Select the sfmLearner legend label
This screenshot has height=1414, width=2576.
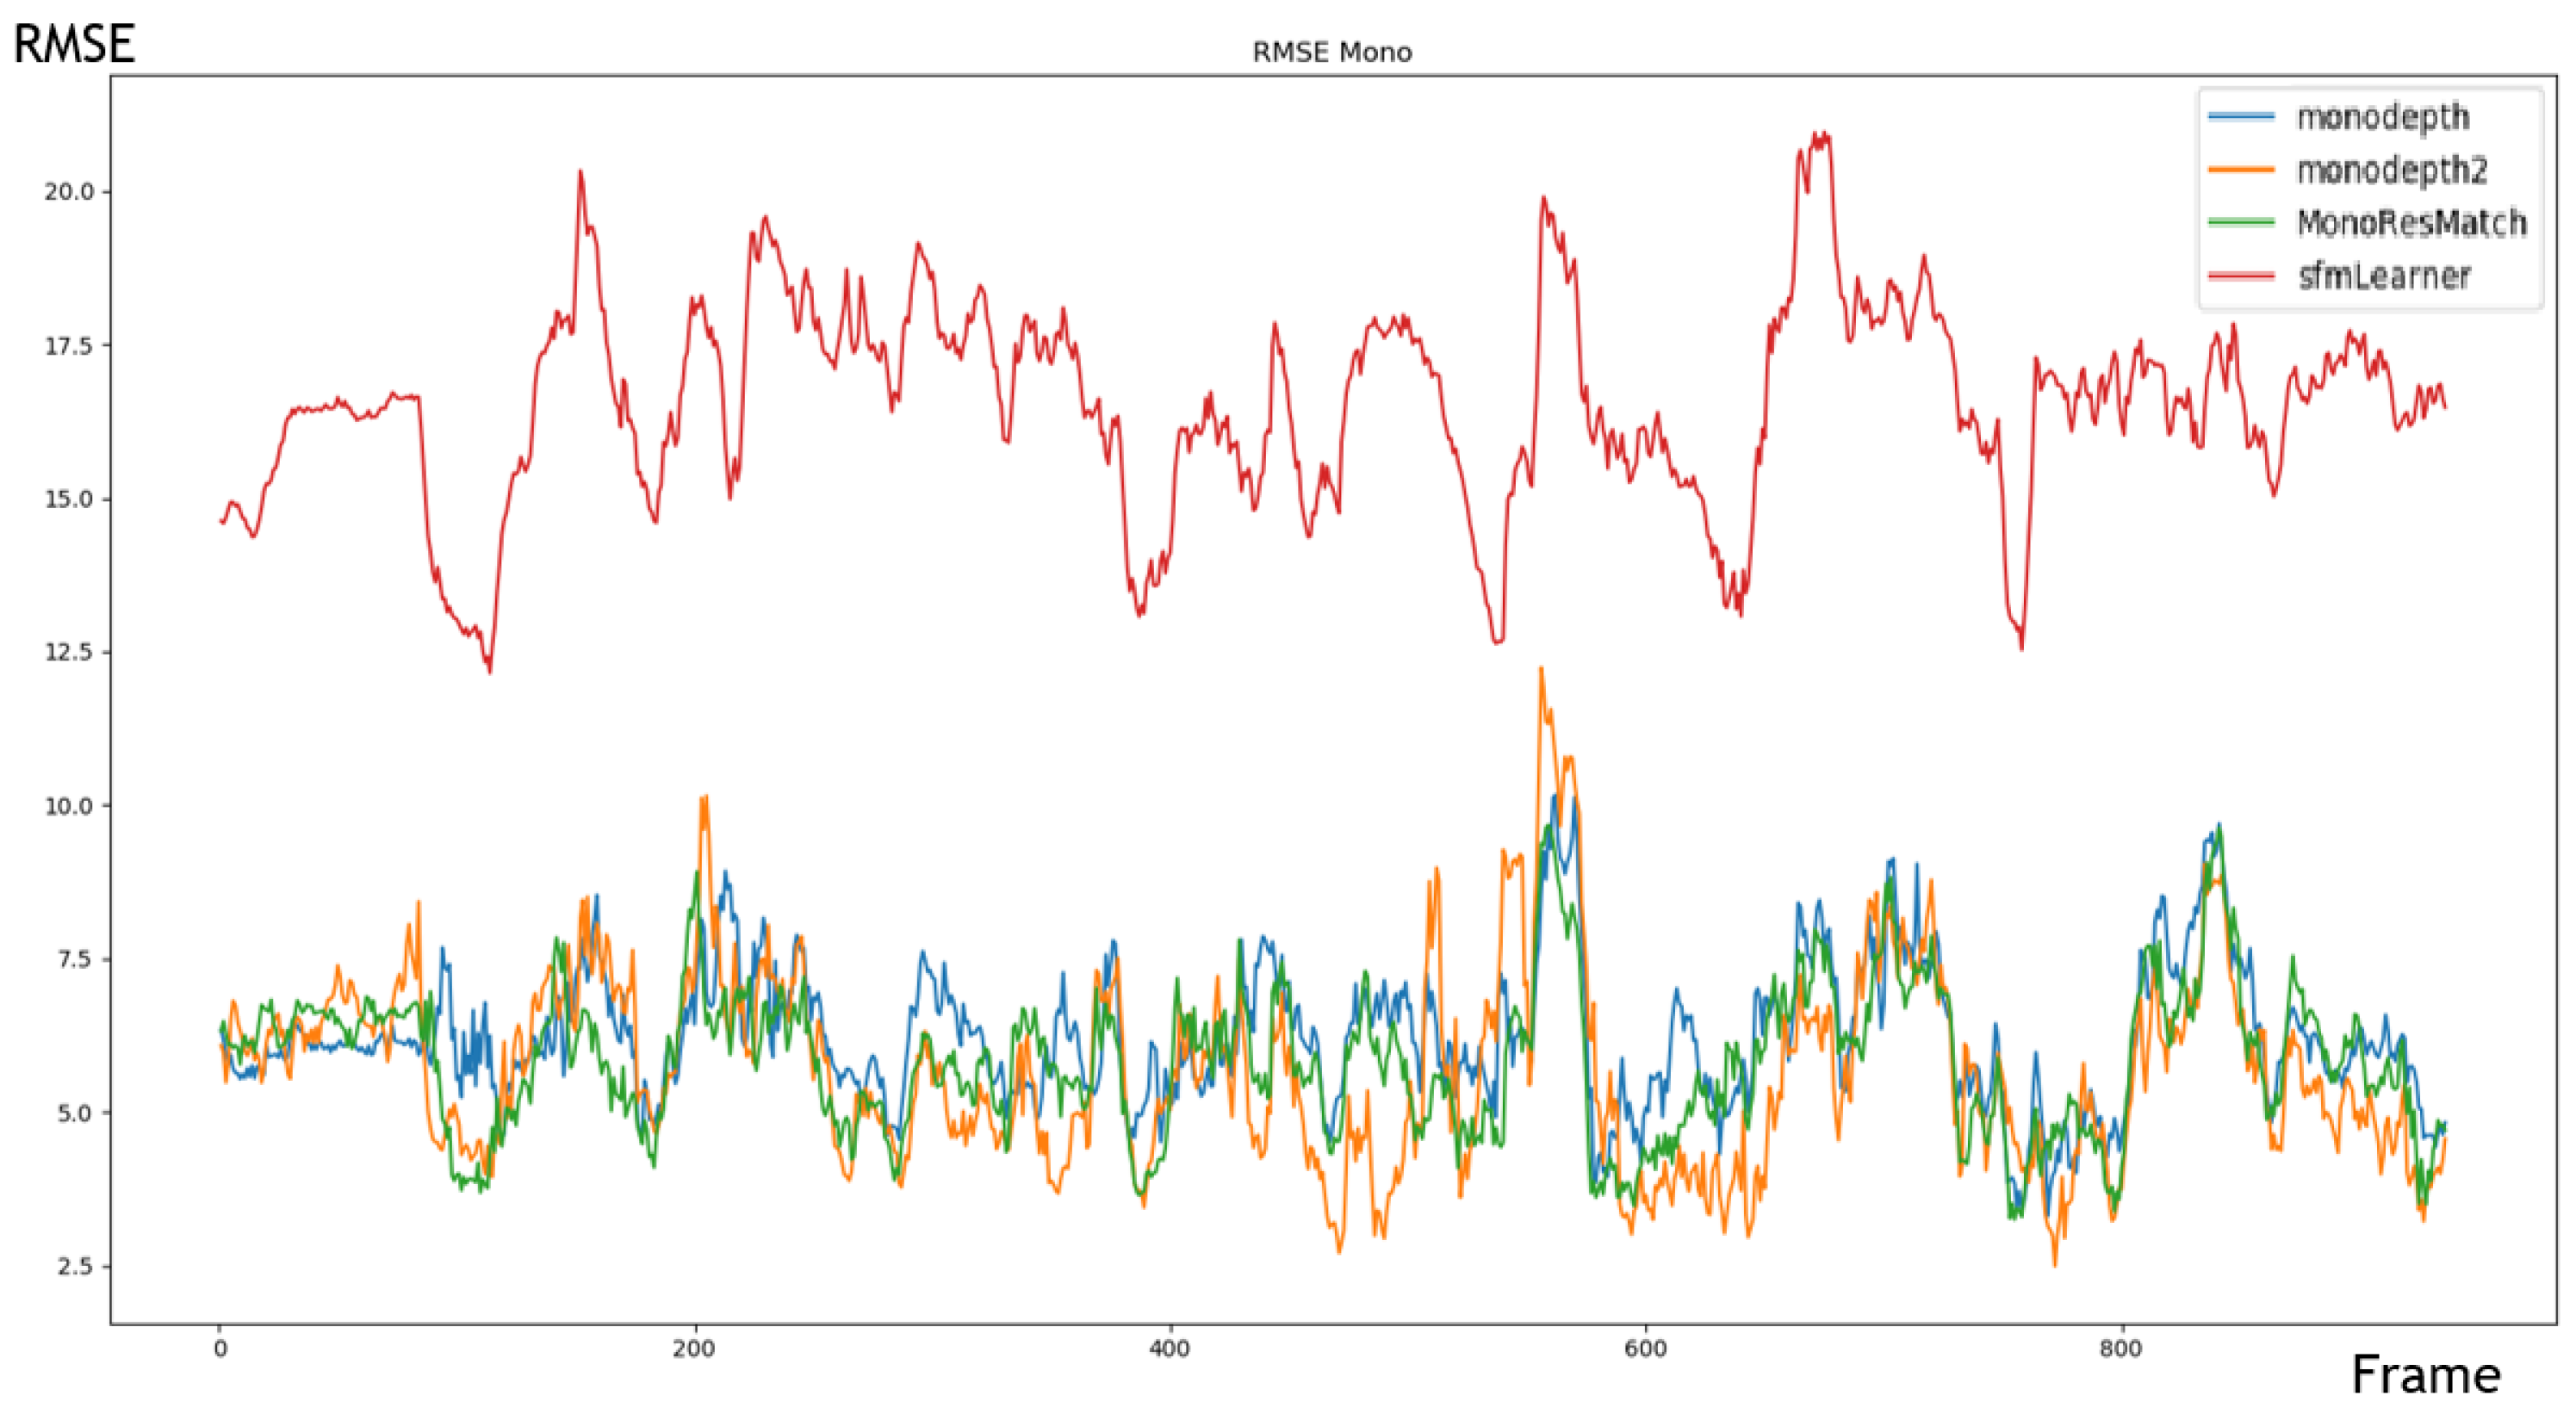tap(2384, 276)
